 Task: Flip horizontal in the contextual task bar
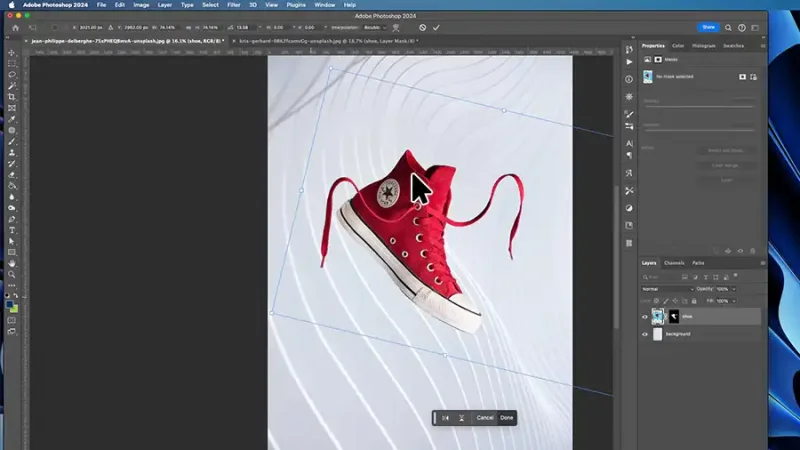point(445,418)
